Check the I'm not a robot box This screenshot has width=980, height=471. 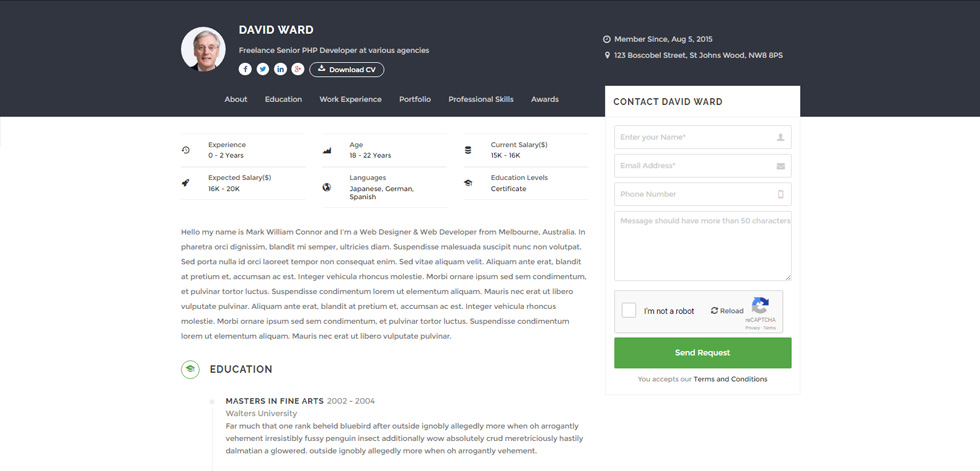click(x=629, y=310)
